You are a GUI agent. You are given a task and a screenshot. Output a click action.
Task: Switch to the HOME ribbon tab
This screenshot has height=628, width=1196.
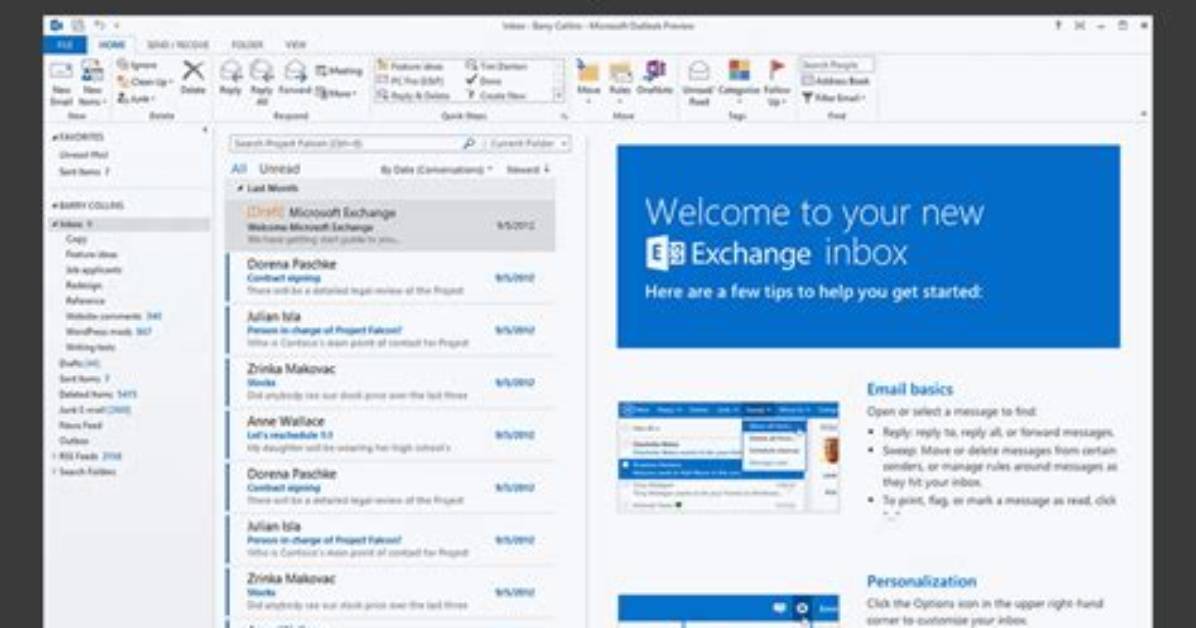pos(111,45)
